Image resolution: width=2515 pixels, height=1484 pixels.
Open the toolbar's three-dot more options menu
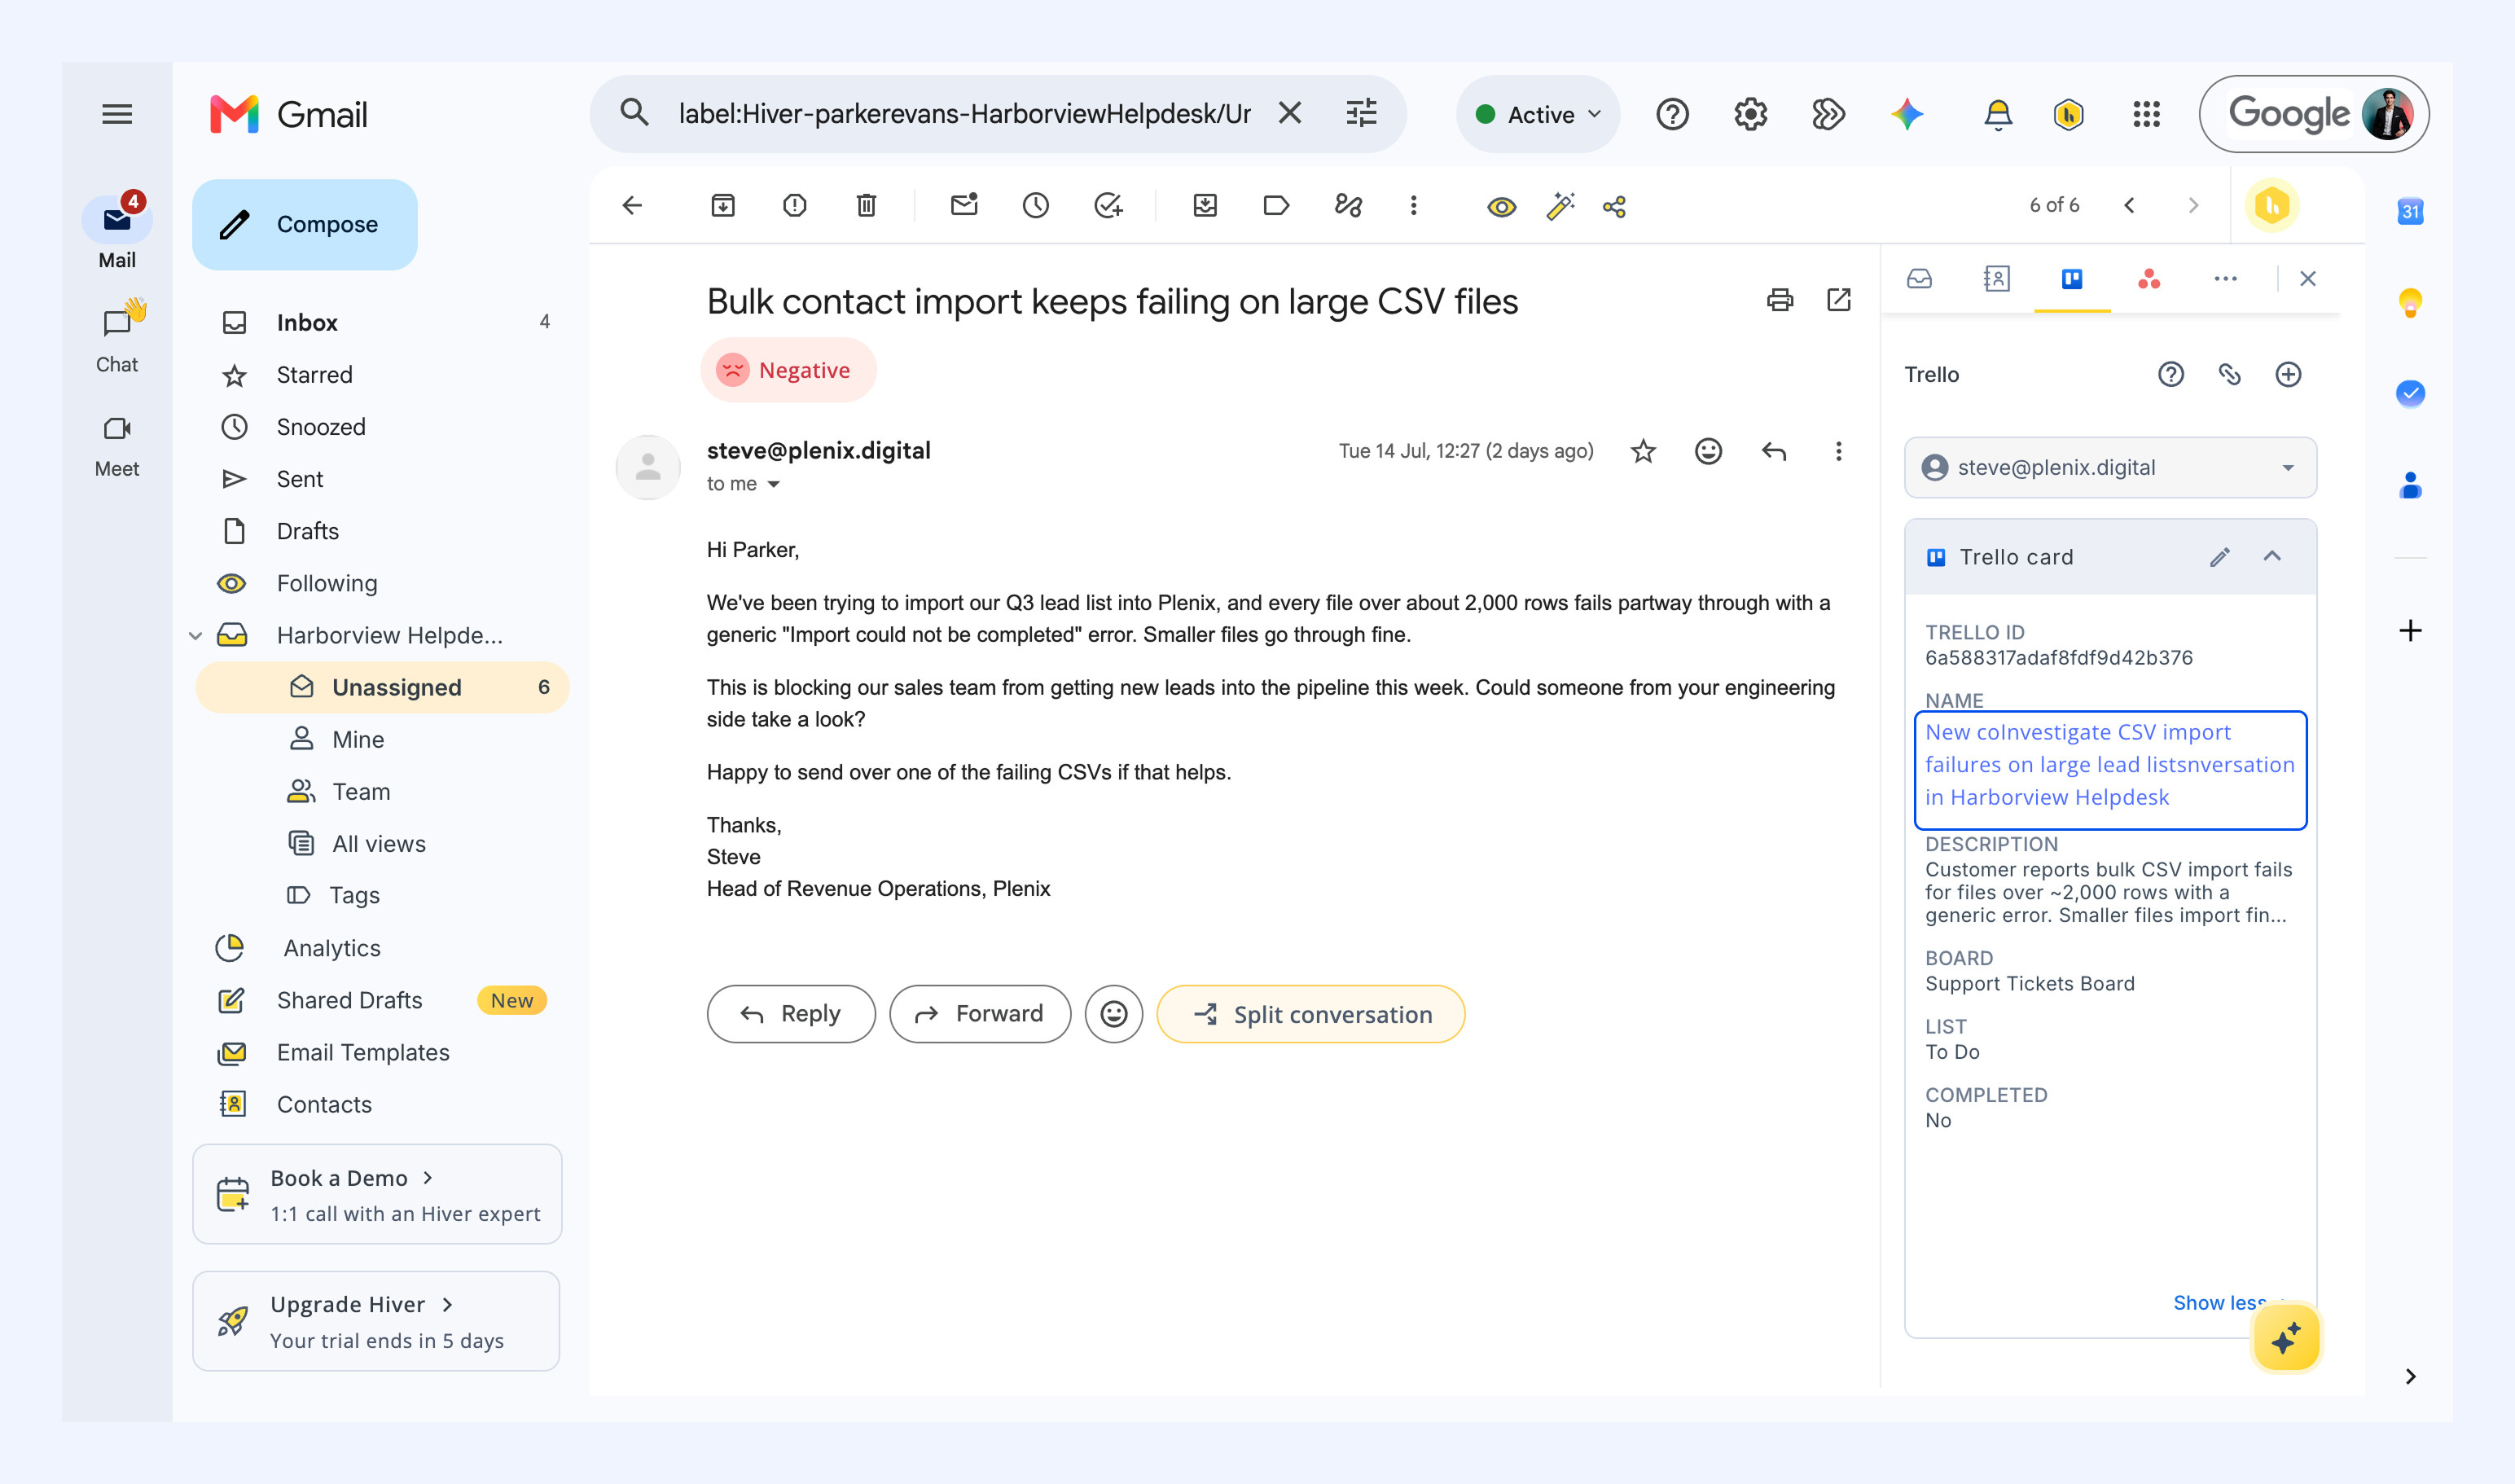pos(1413,206)
